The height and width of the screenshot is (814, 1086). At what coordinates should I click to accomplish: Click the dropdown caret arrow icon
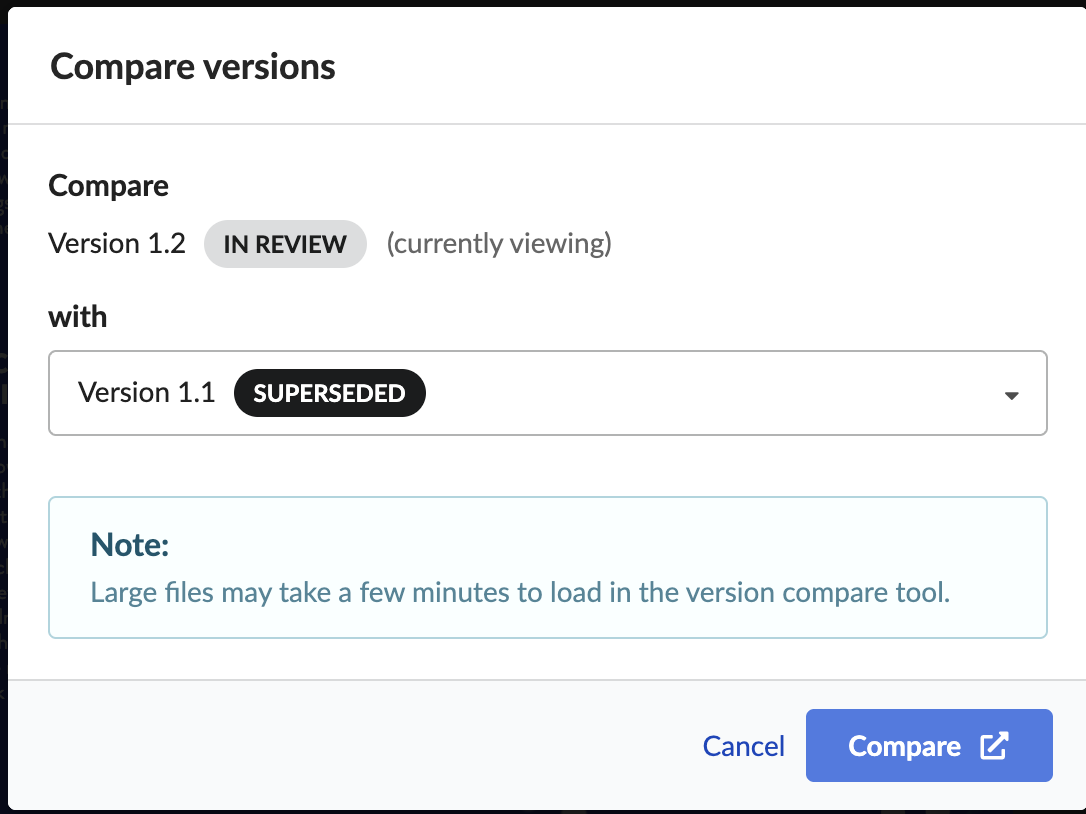coord(1011,396)
